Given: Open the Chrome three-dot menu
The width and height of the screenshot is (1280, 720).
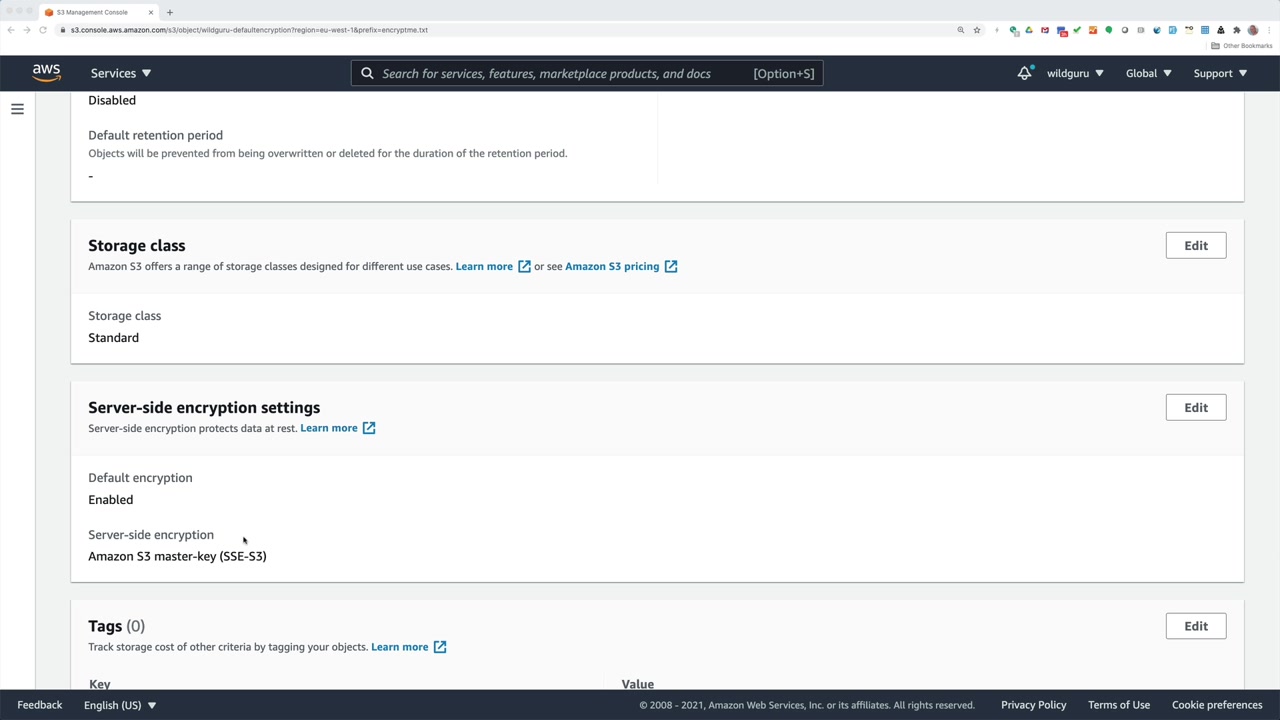Looking at the screenshot, I should 1268,30.
